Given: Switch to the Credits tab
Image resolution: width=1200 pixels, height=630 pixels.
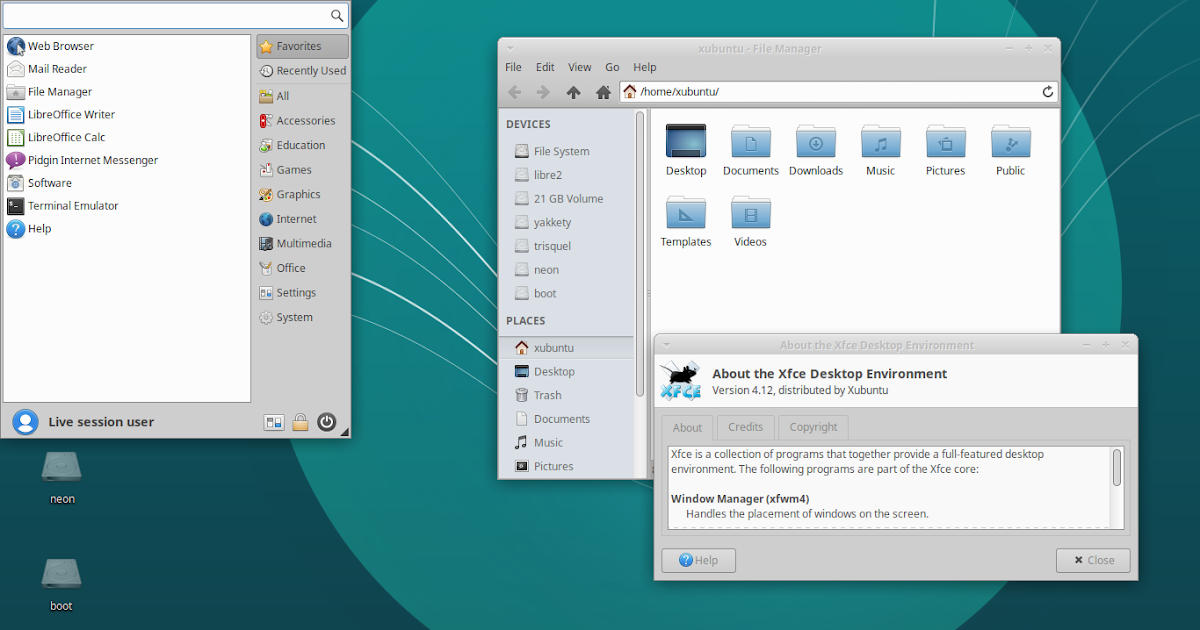Looking at the screenshot, I should coord(745,427).
